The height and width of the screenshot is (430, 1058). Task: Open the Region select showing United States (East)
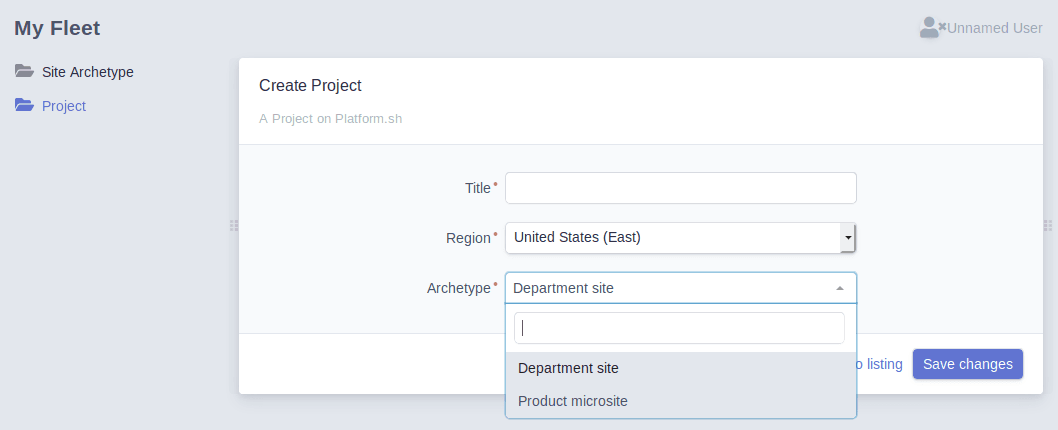(681, 238)
